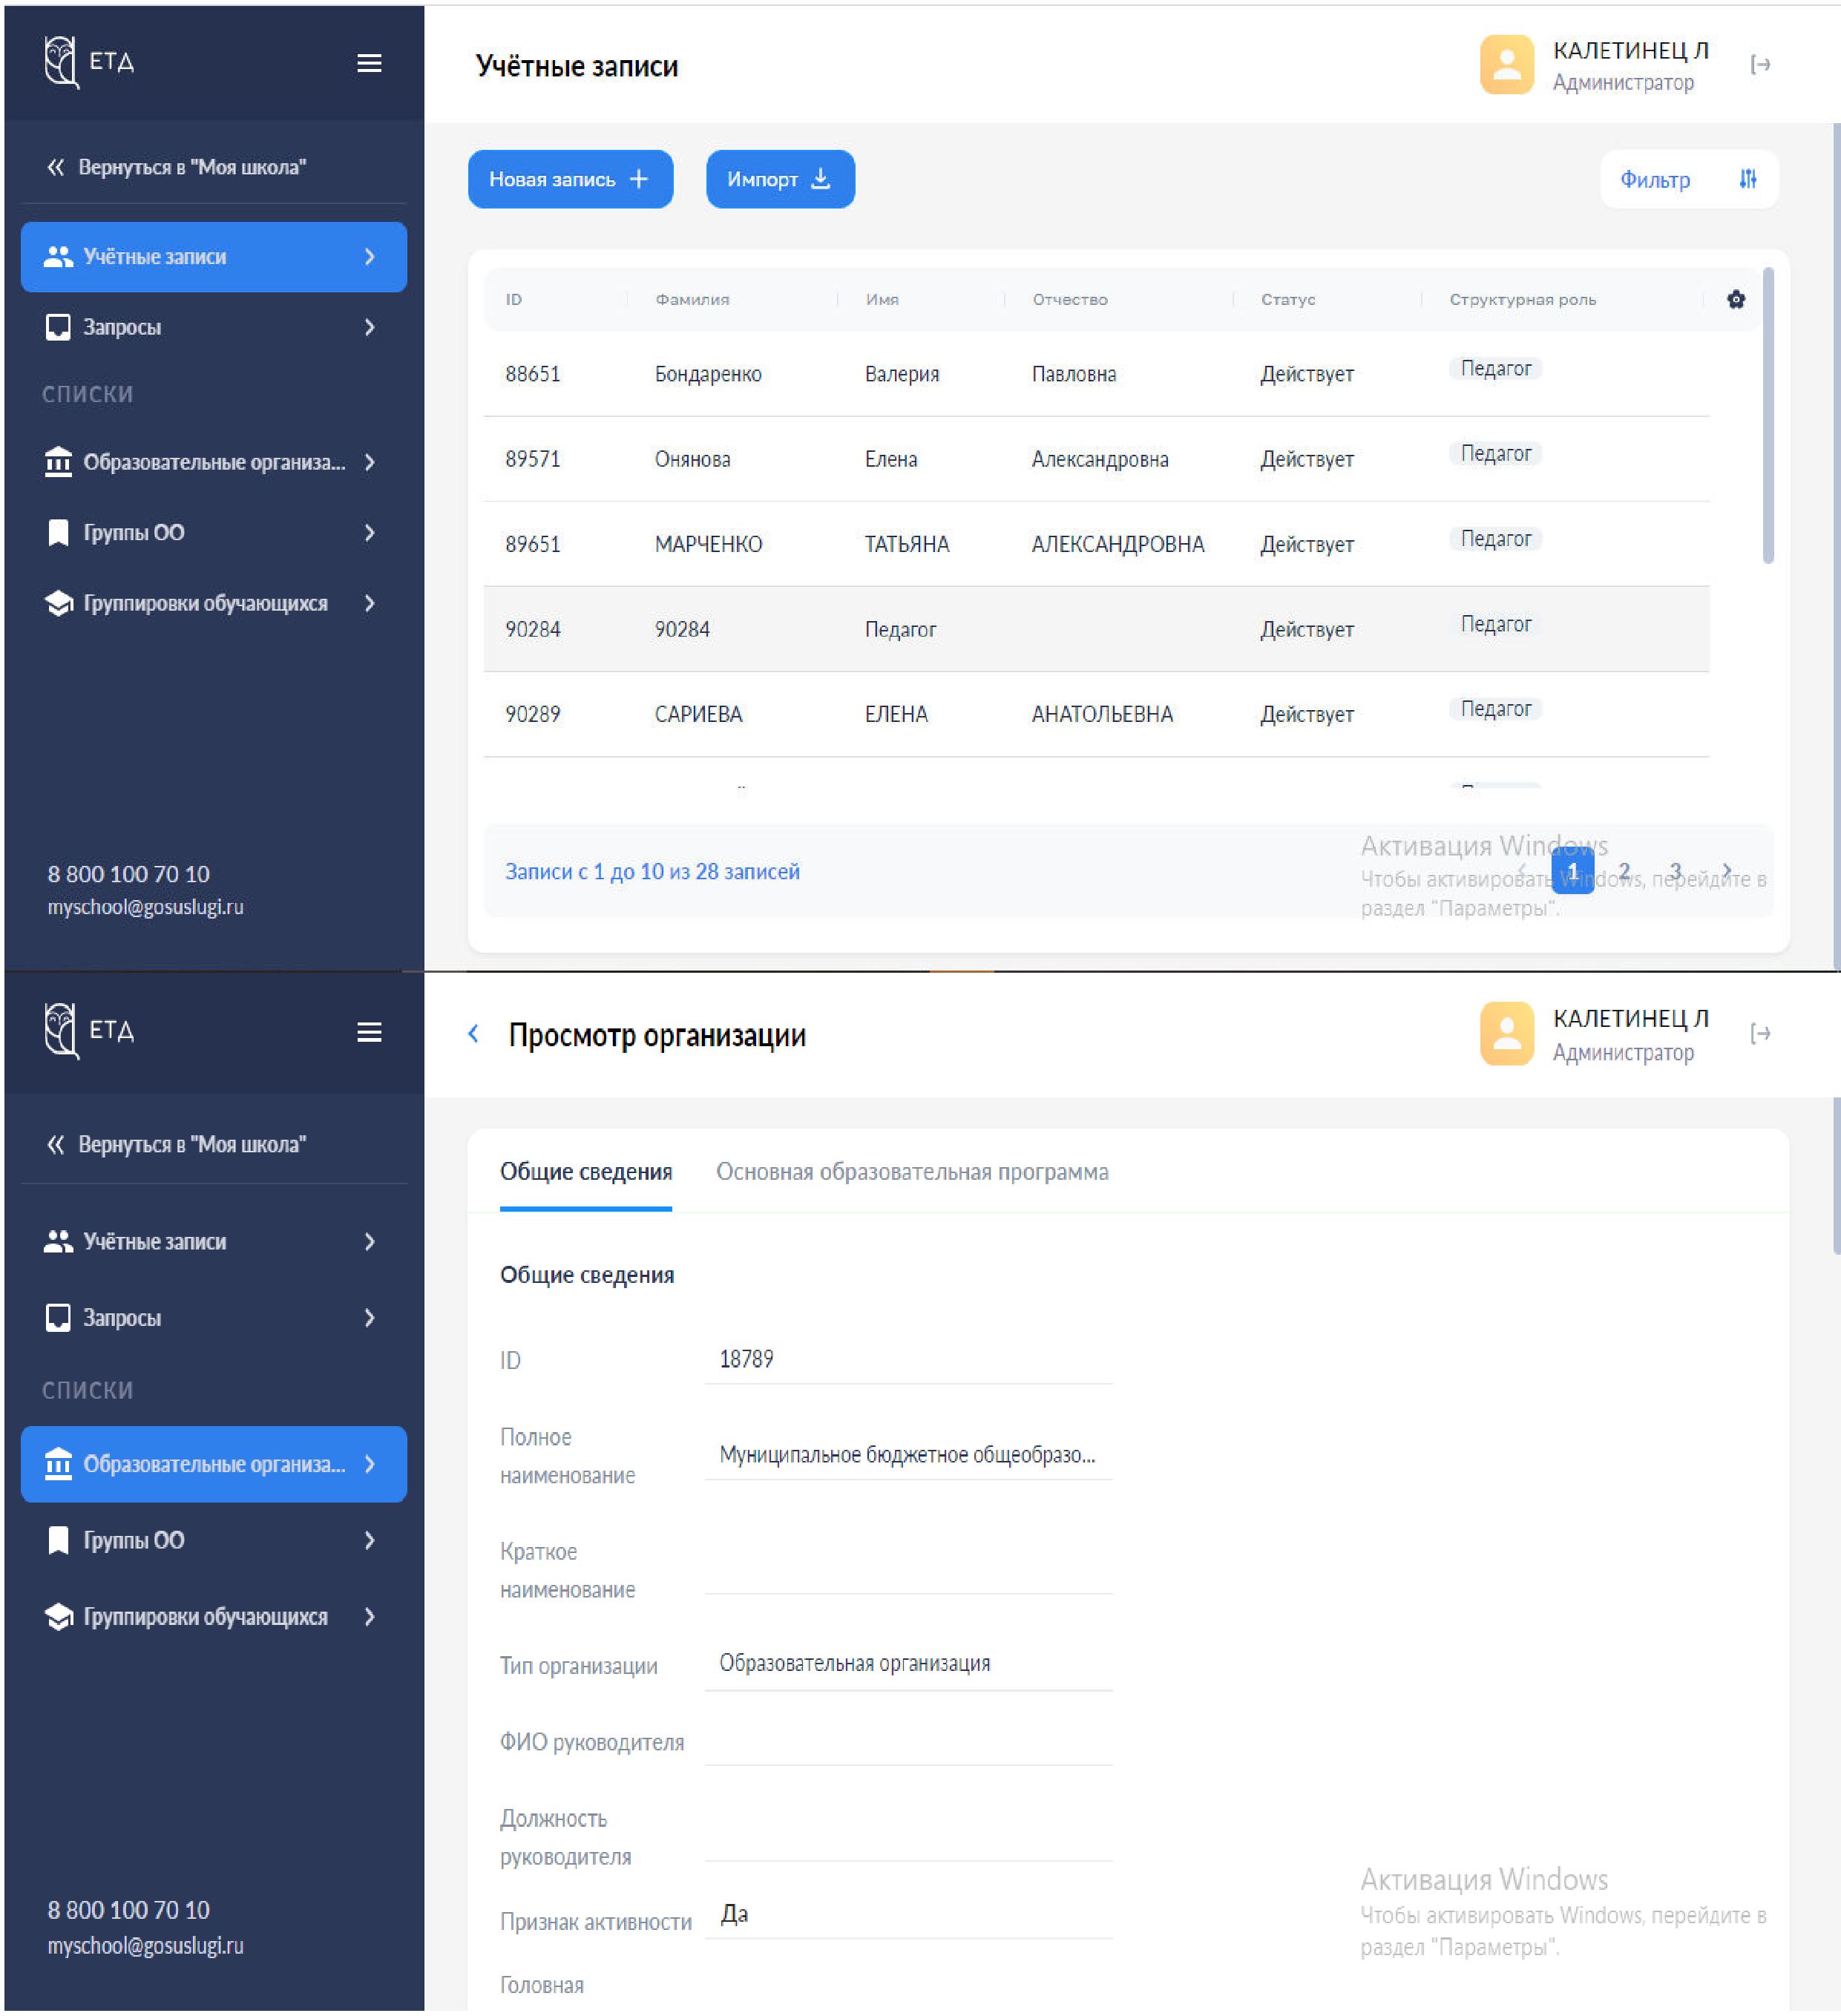1841x2016 pixels.
Task: Select Запросы label in top sidebar
Action: coord(122,327)
